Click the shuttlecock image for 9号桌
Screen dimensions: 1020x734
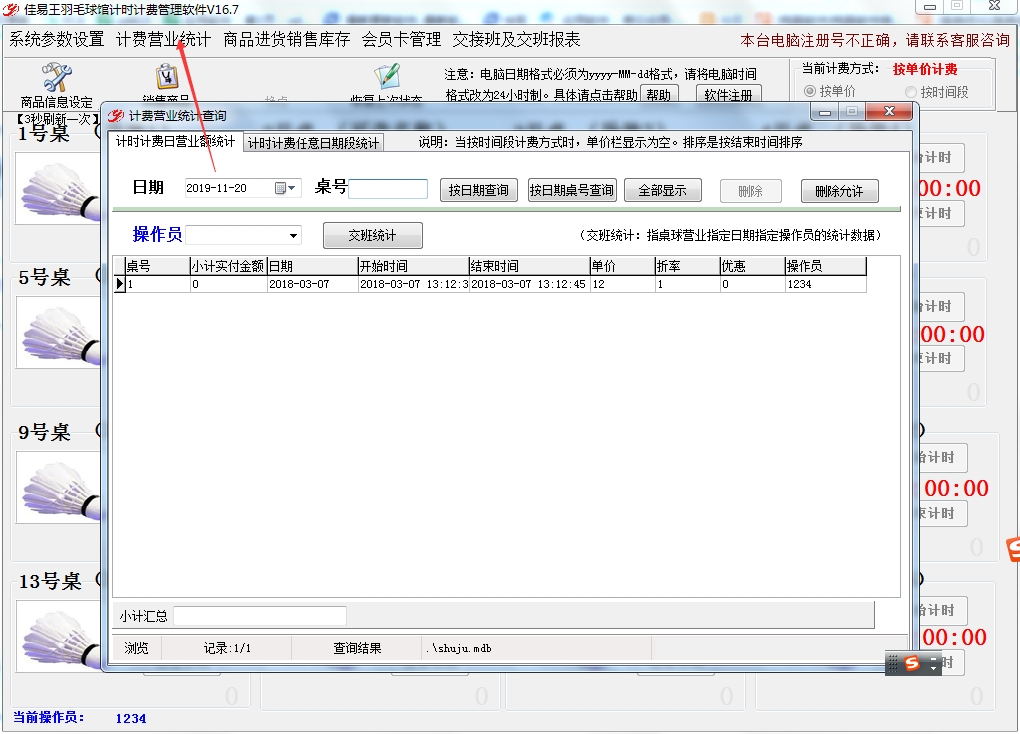tap(59, 488)
